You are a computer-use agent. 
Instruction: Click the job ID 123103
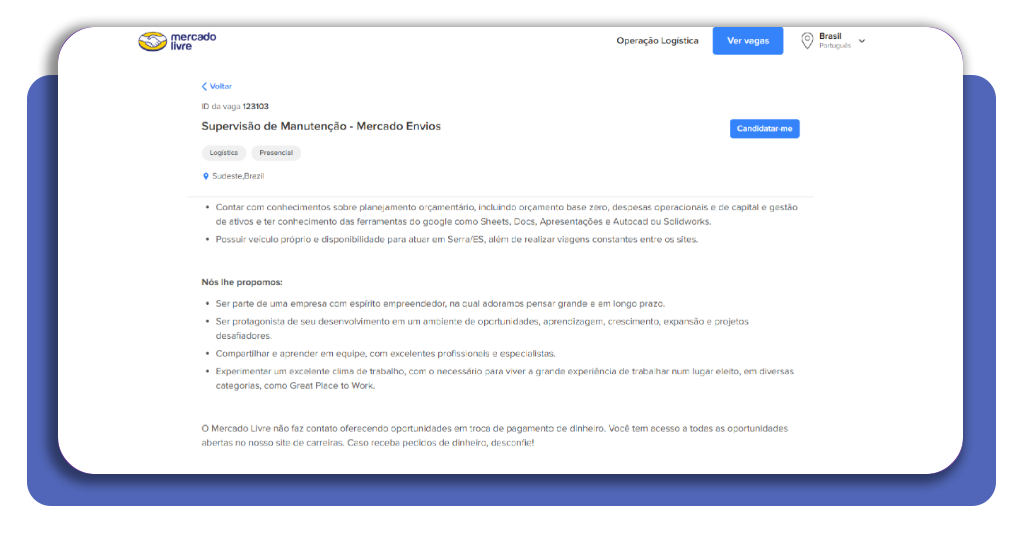pos(255,106)
